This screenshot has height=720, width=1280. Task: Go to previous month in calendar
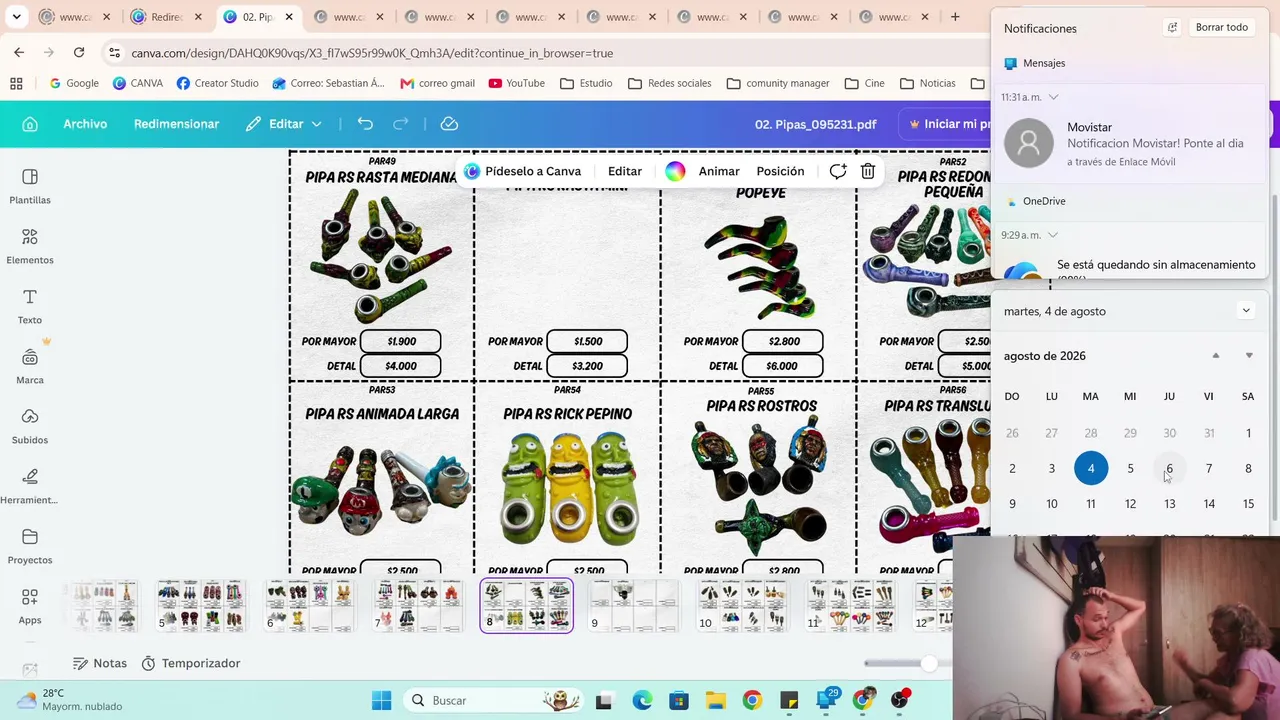tap(1216, 356)
